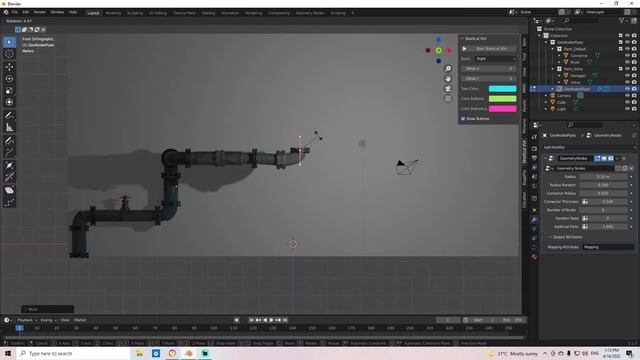Expand the Light item in outliner

coord(546,109)
